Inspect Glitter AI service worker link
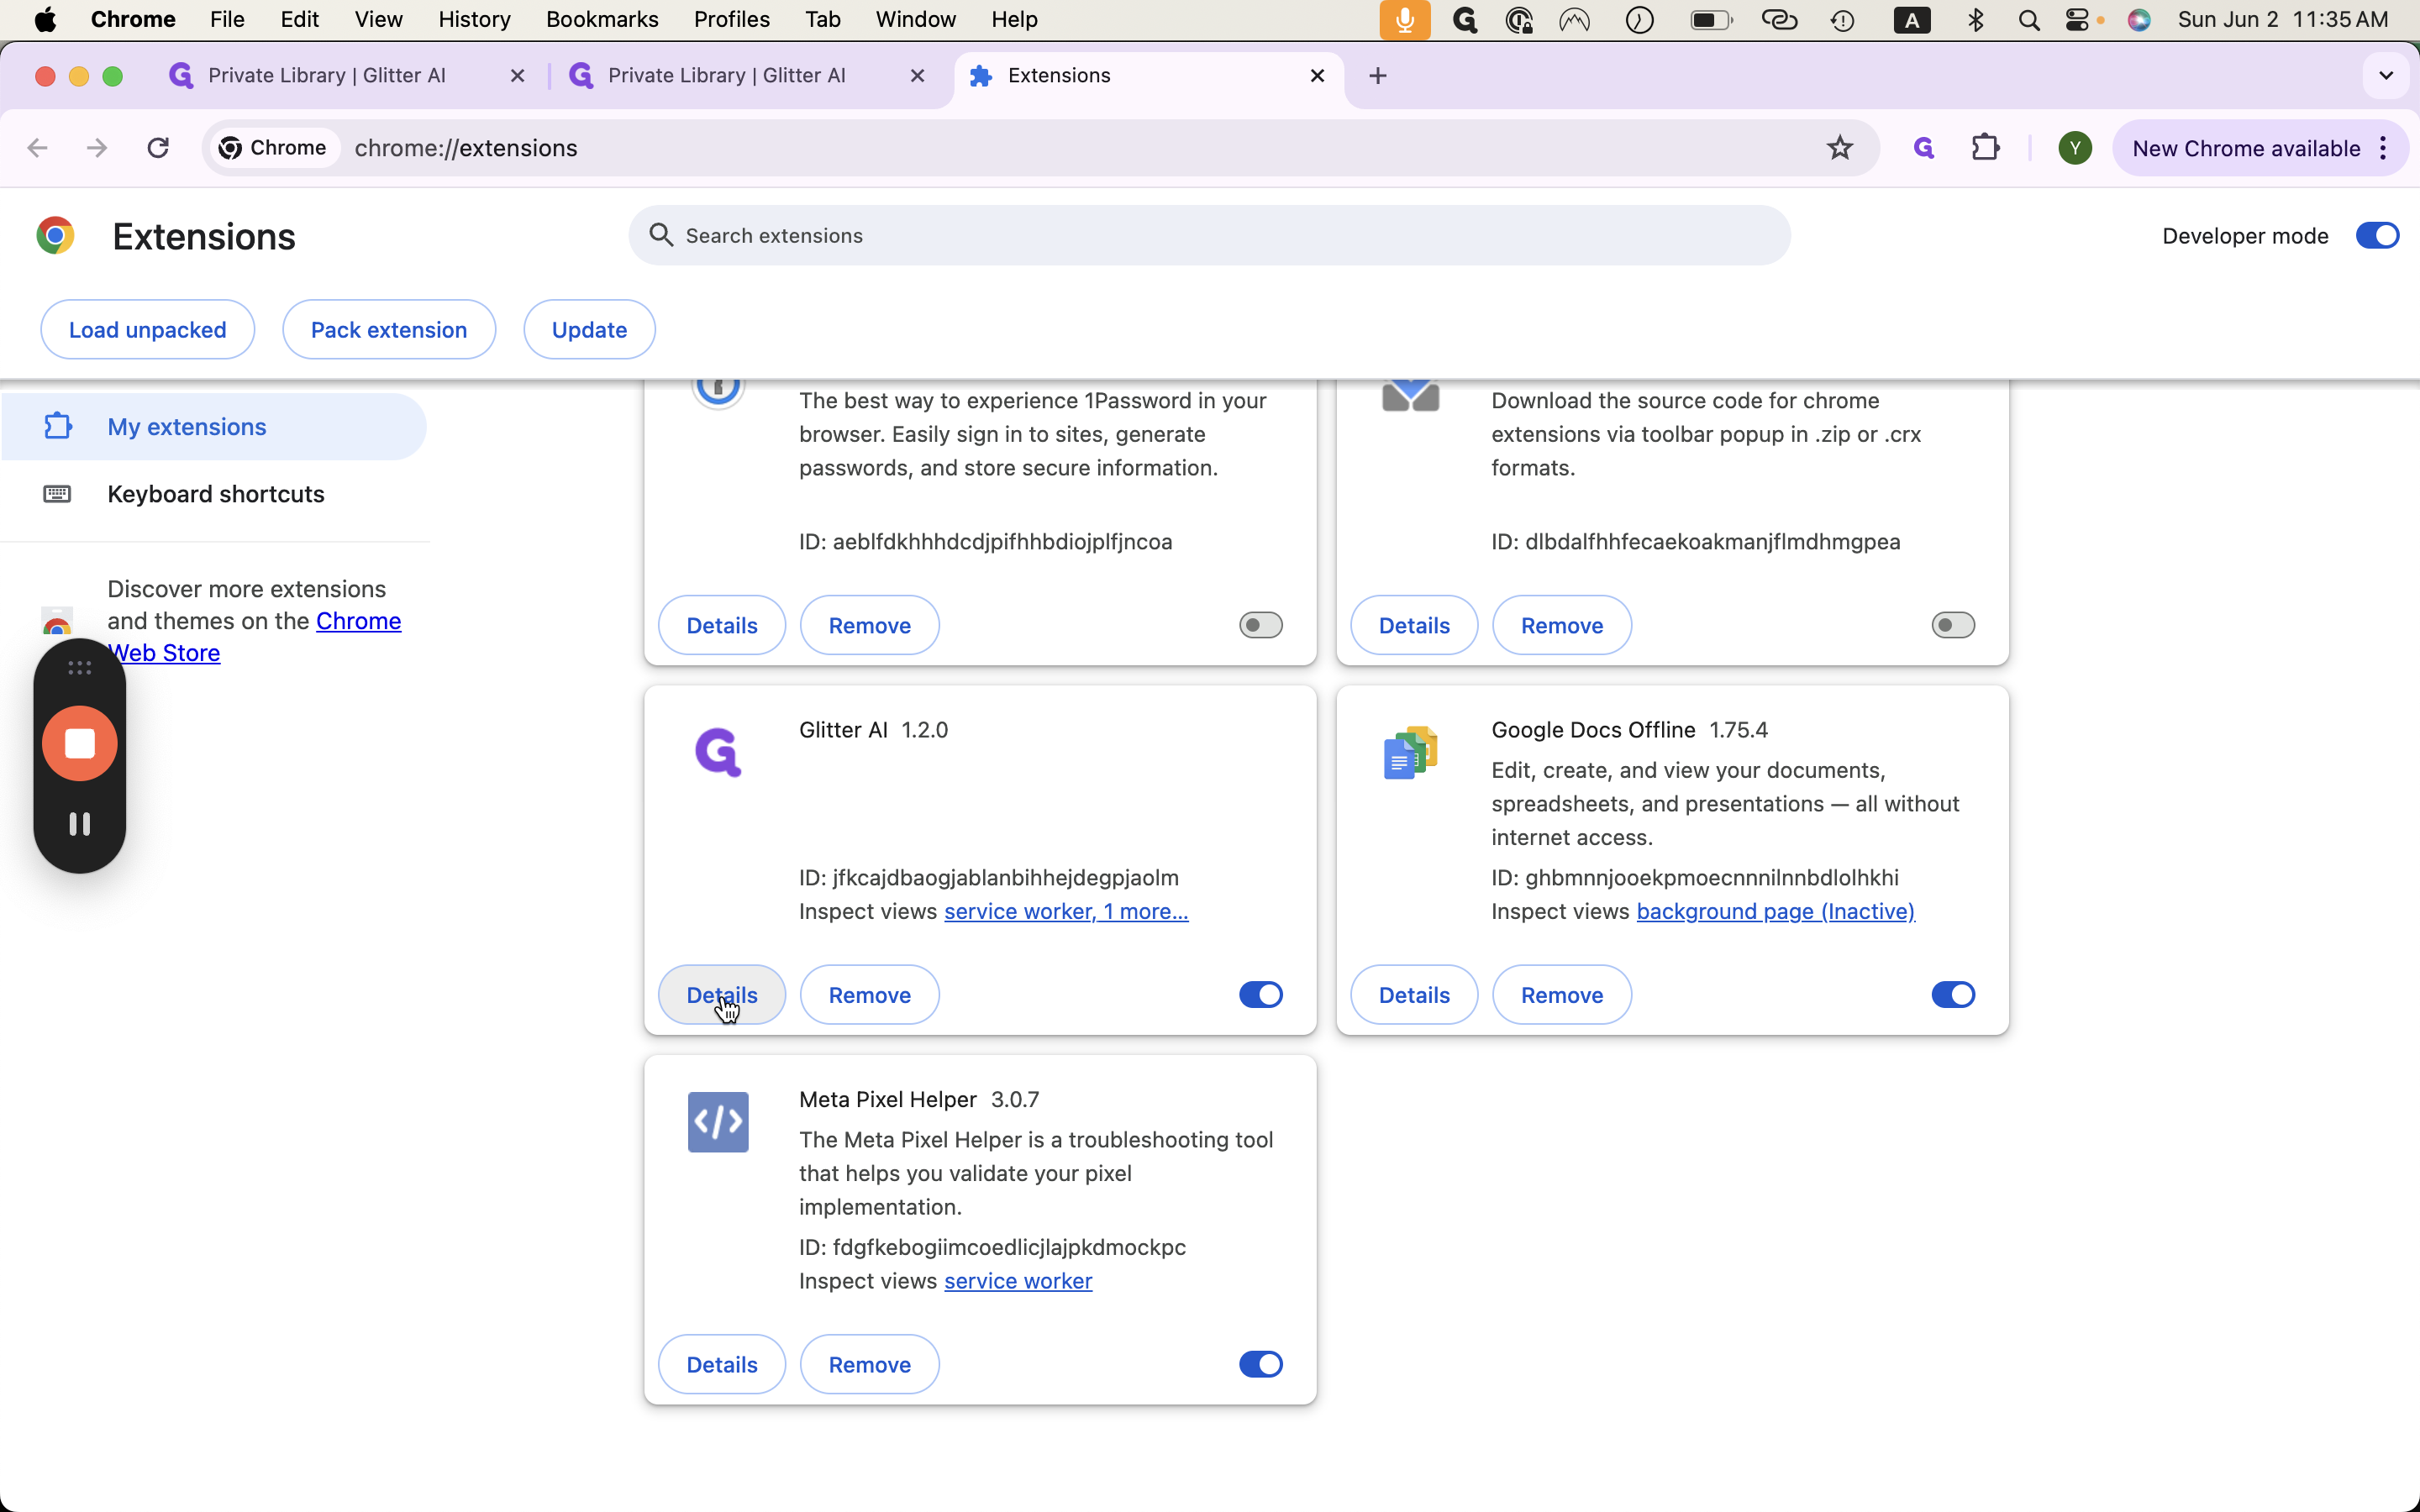This screenshot has width=2420, height=1512. (x=1066, y=912)
